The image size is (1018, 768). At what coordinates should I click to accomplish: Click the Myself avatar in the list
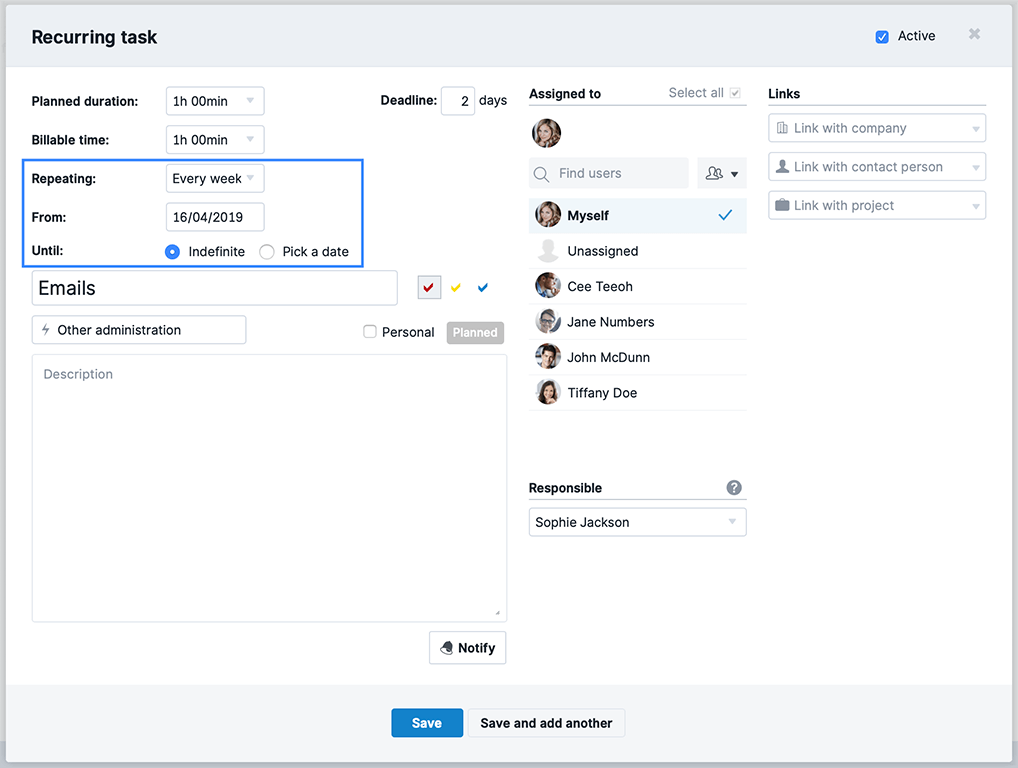pyautogui.click(x=548, y=214)
